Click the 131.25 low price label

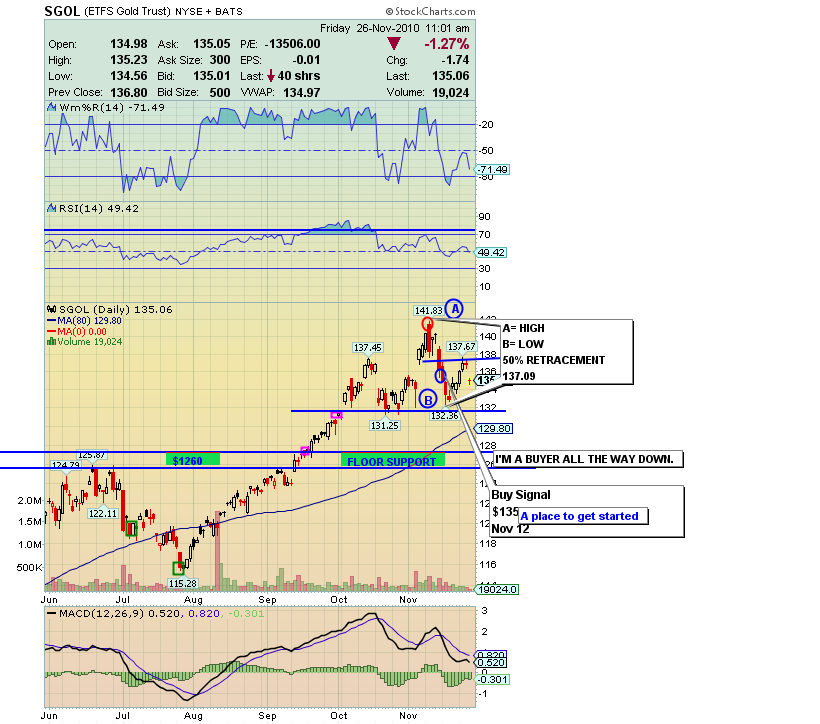tap(384, 425)
